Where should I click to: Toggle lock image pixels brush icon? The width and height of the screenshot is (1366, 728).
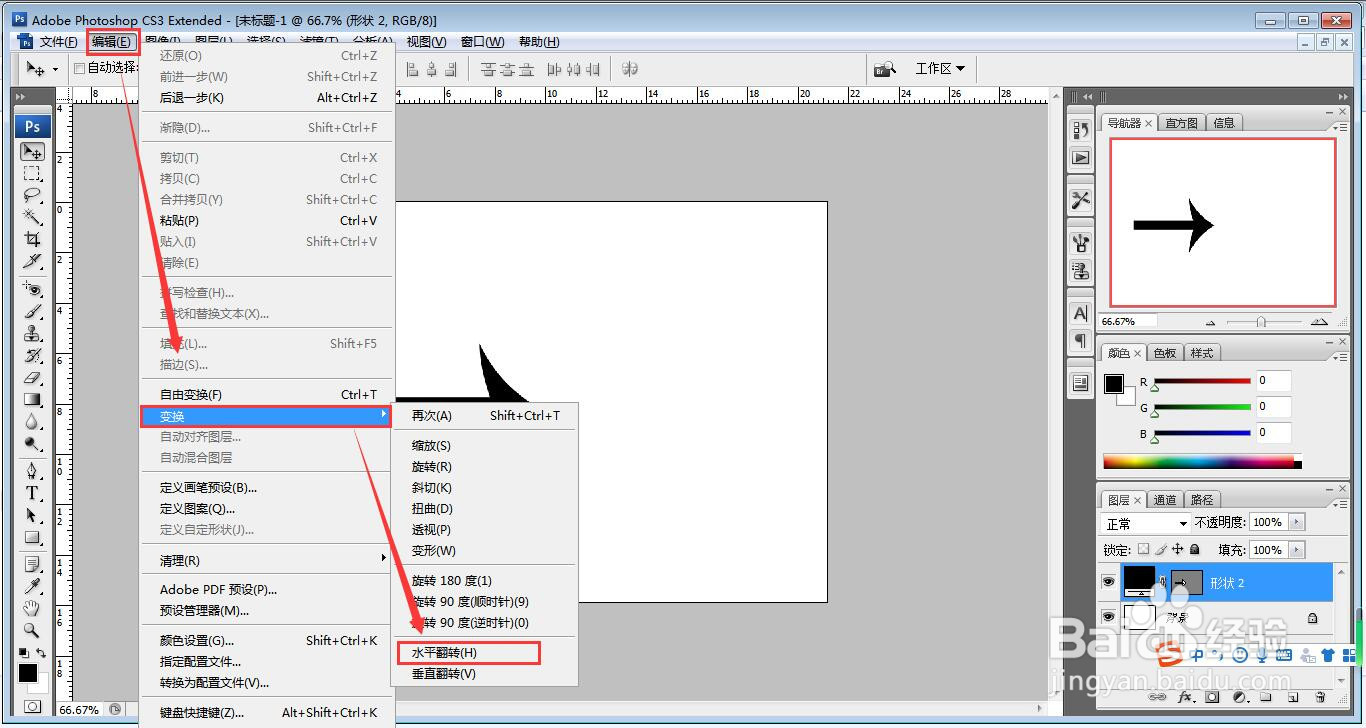[x=1160, y=549]
